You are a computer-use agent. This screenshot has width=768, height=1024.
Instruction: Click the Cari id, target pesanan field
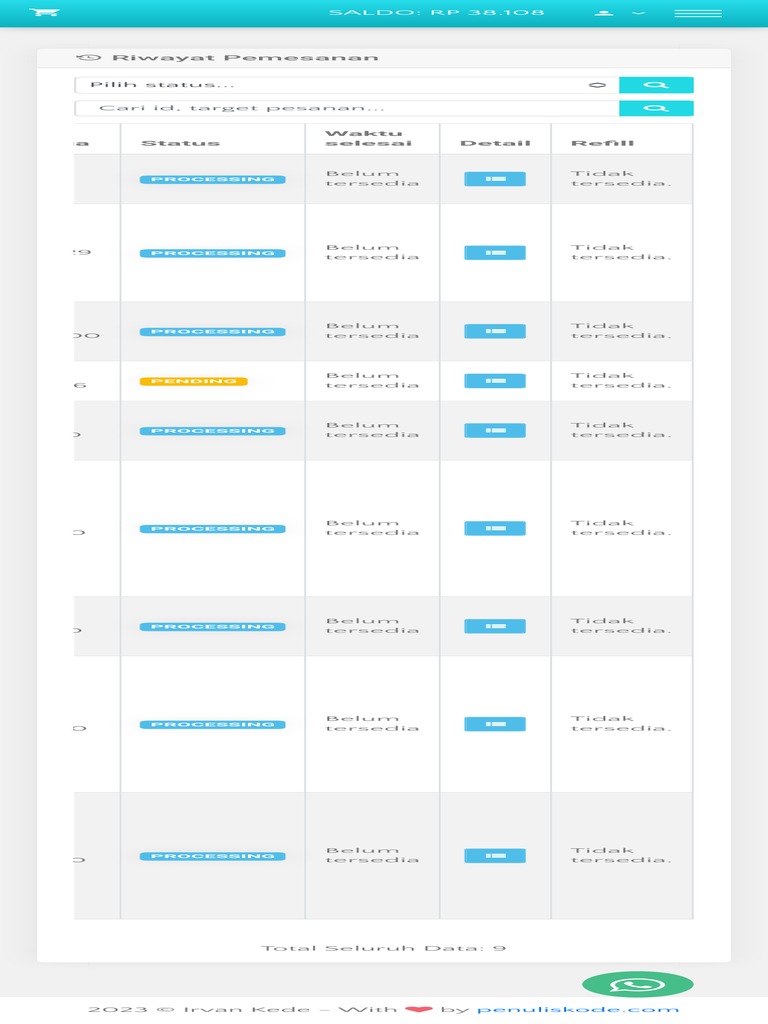click(x=346, y=108)
